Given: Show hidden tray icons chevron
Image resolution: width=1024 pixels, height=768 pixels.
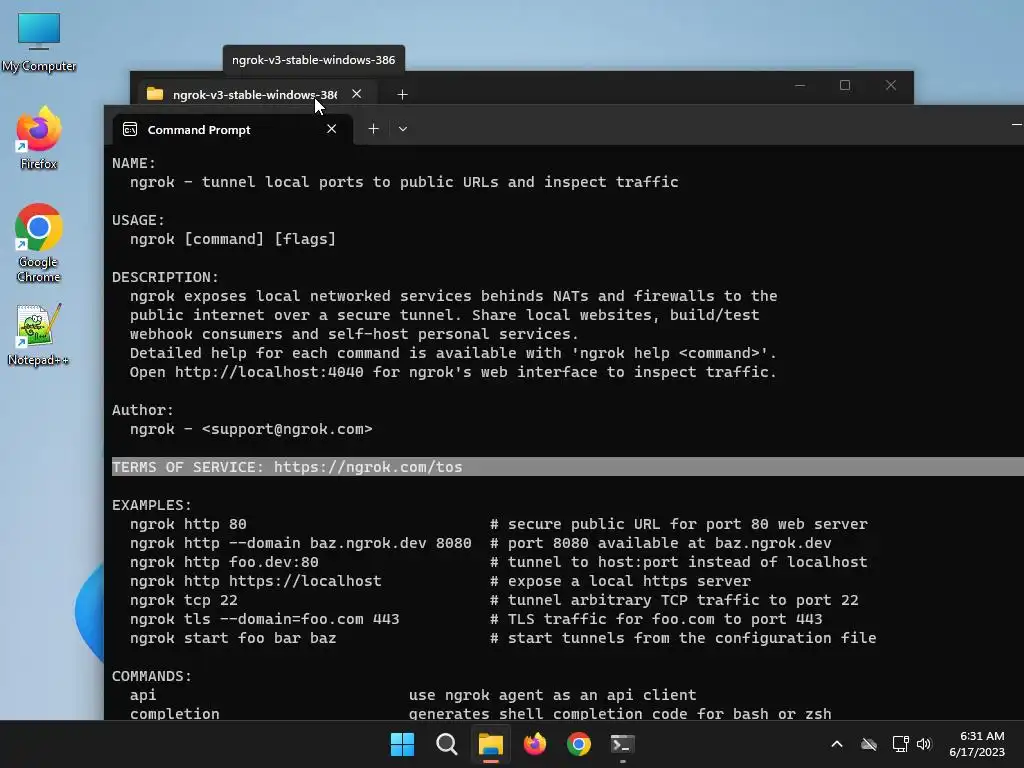Looking at the screenshot, I should 837,744.
